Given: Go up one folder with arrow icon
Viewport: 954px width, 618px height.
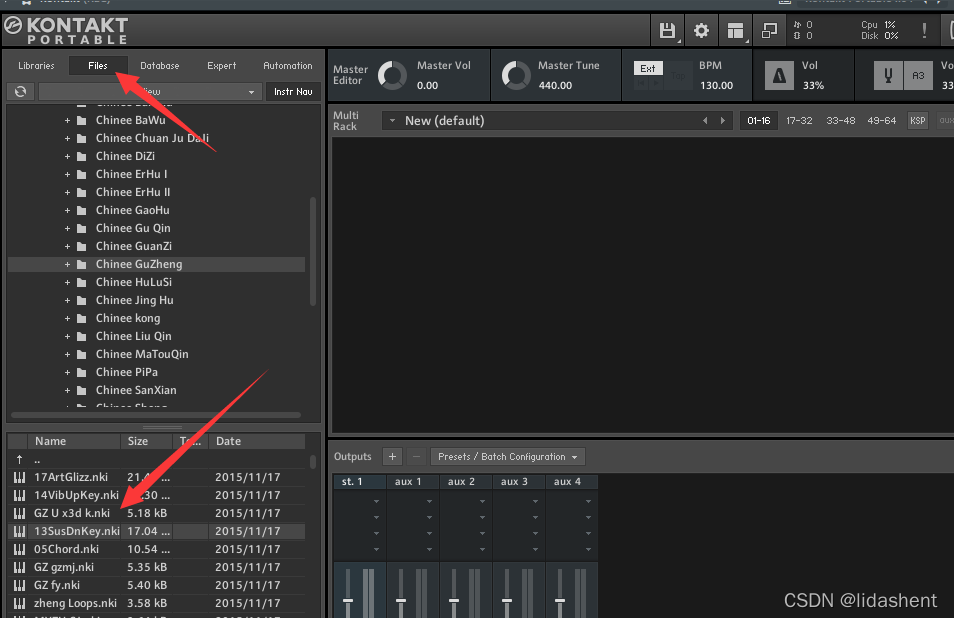Looking at the screenshot, I should point(19,460).
